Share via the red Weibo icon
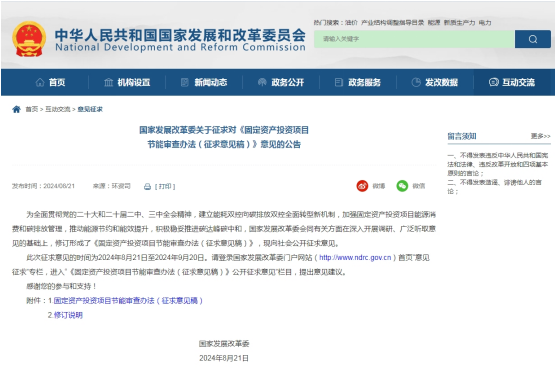Image resolution: width=557 pixels, height=378 pixels. (x=362, y=186)
